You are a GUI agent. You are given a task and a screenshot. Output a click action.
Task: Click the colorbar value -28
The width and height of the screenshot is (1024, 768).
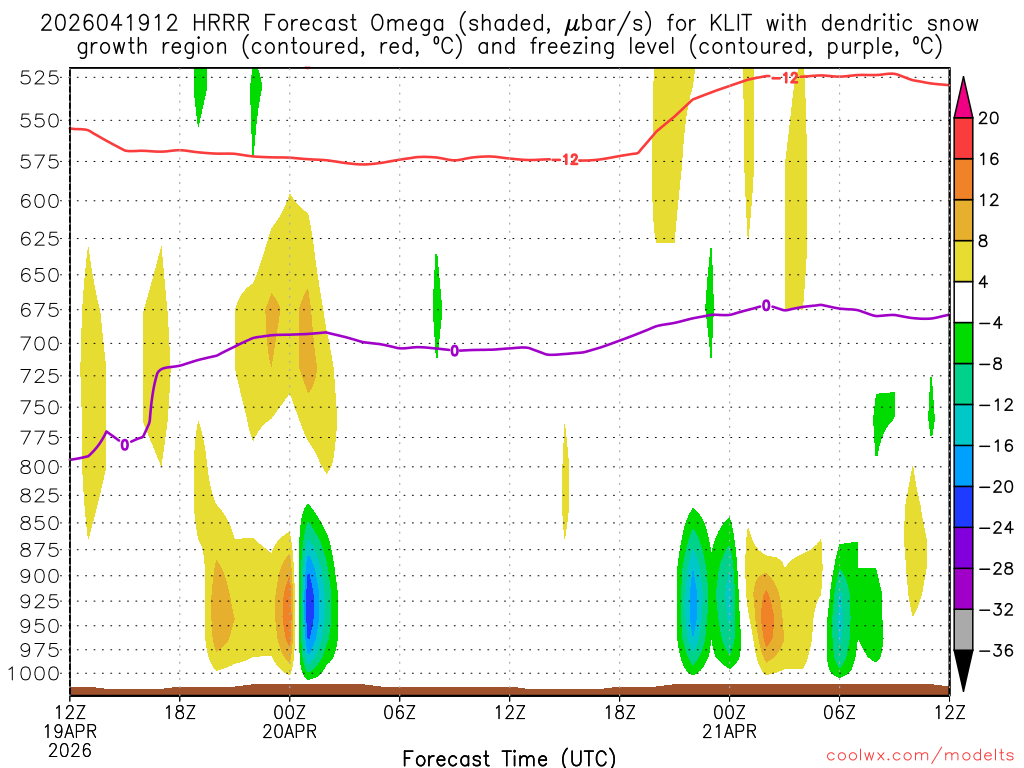click(x=996, y=569)
